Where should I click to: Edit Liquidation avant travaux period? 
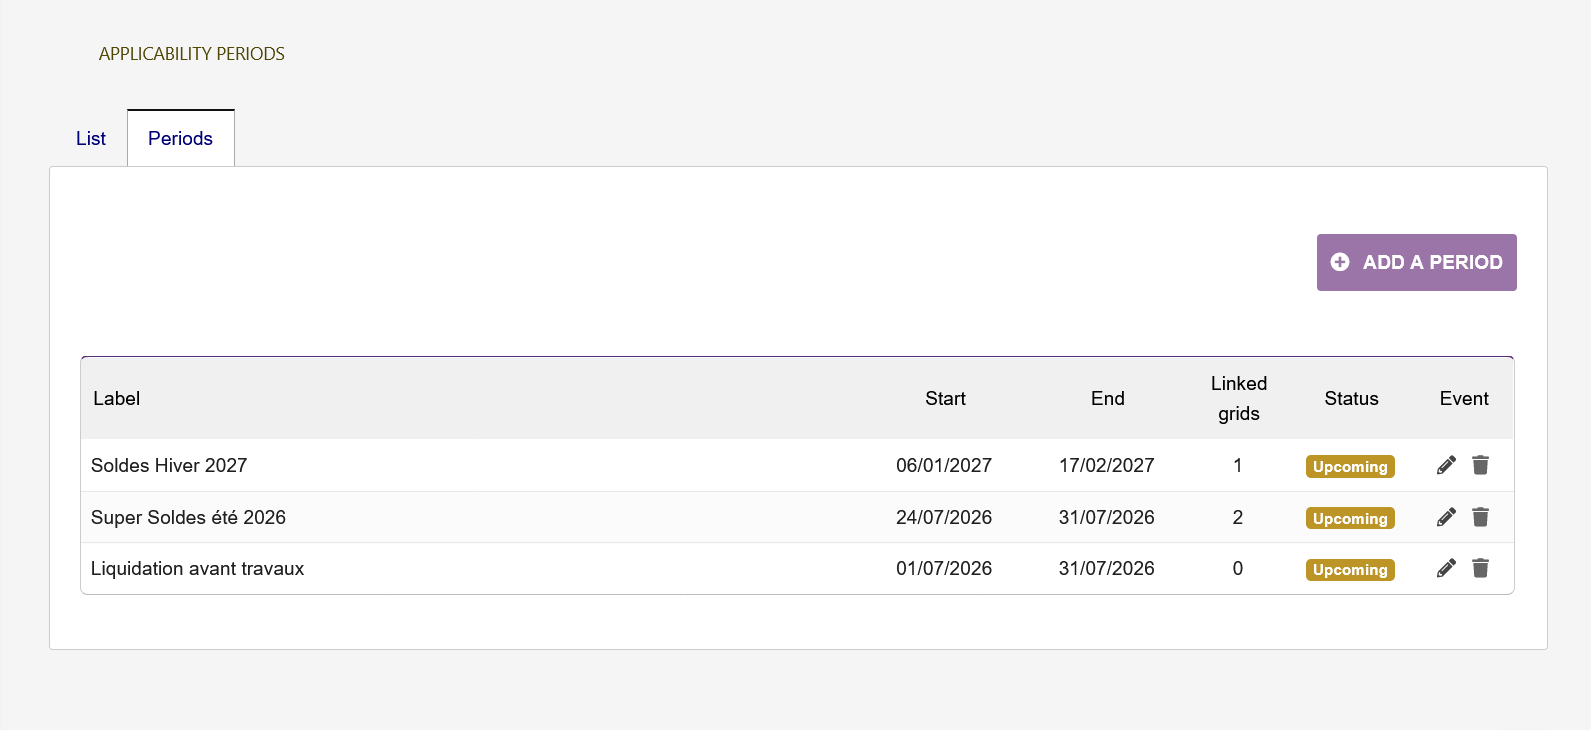(1446, 568)
